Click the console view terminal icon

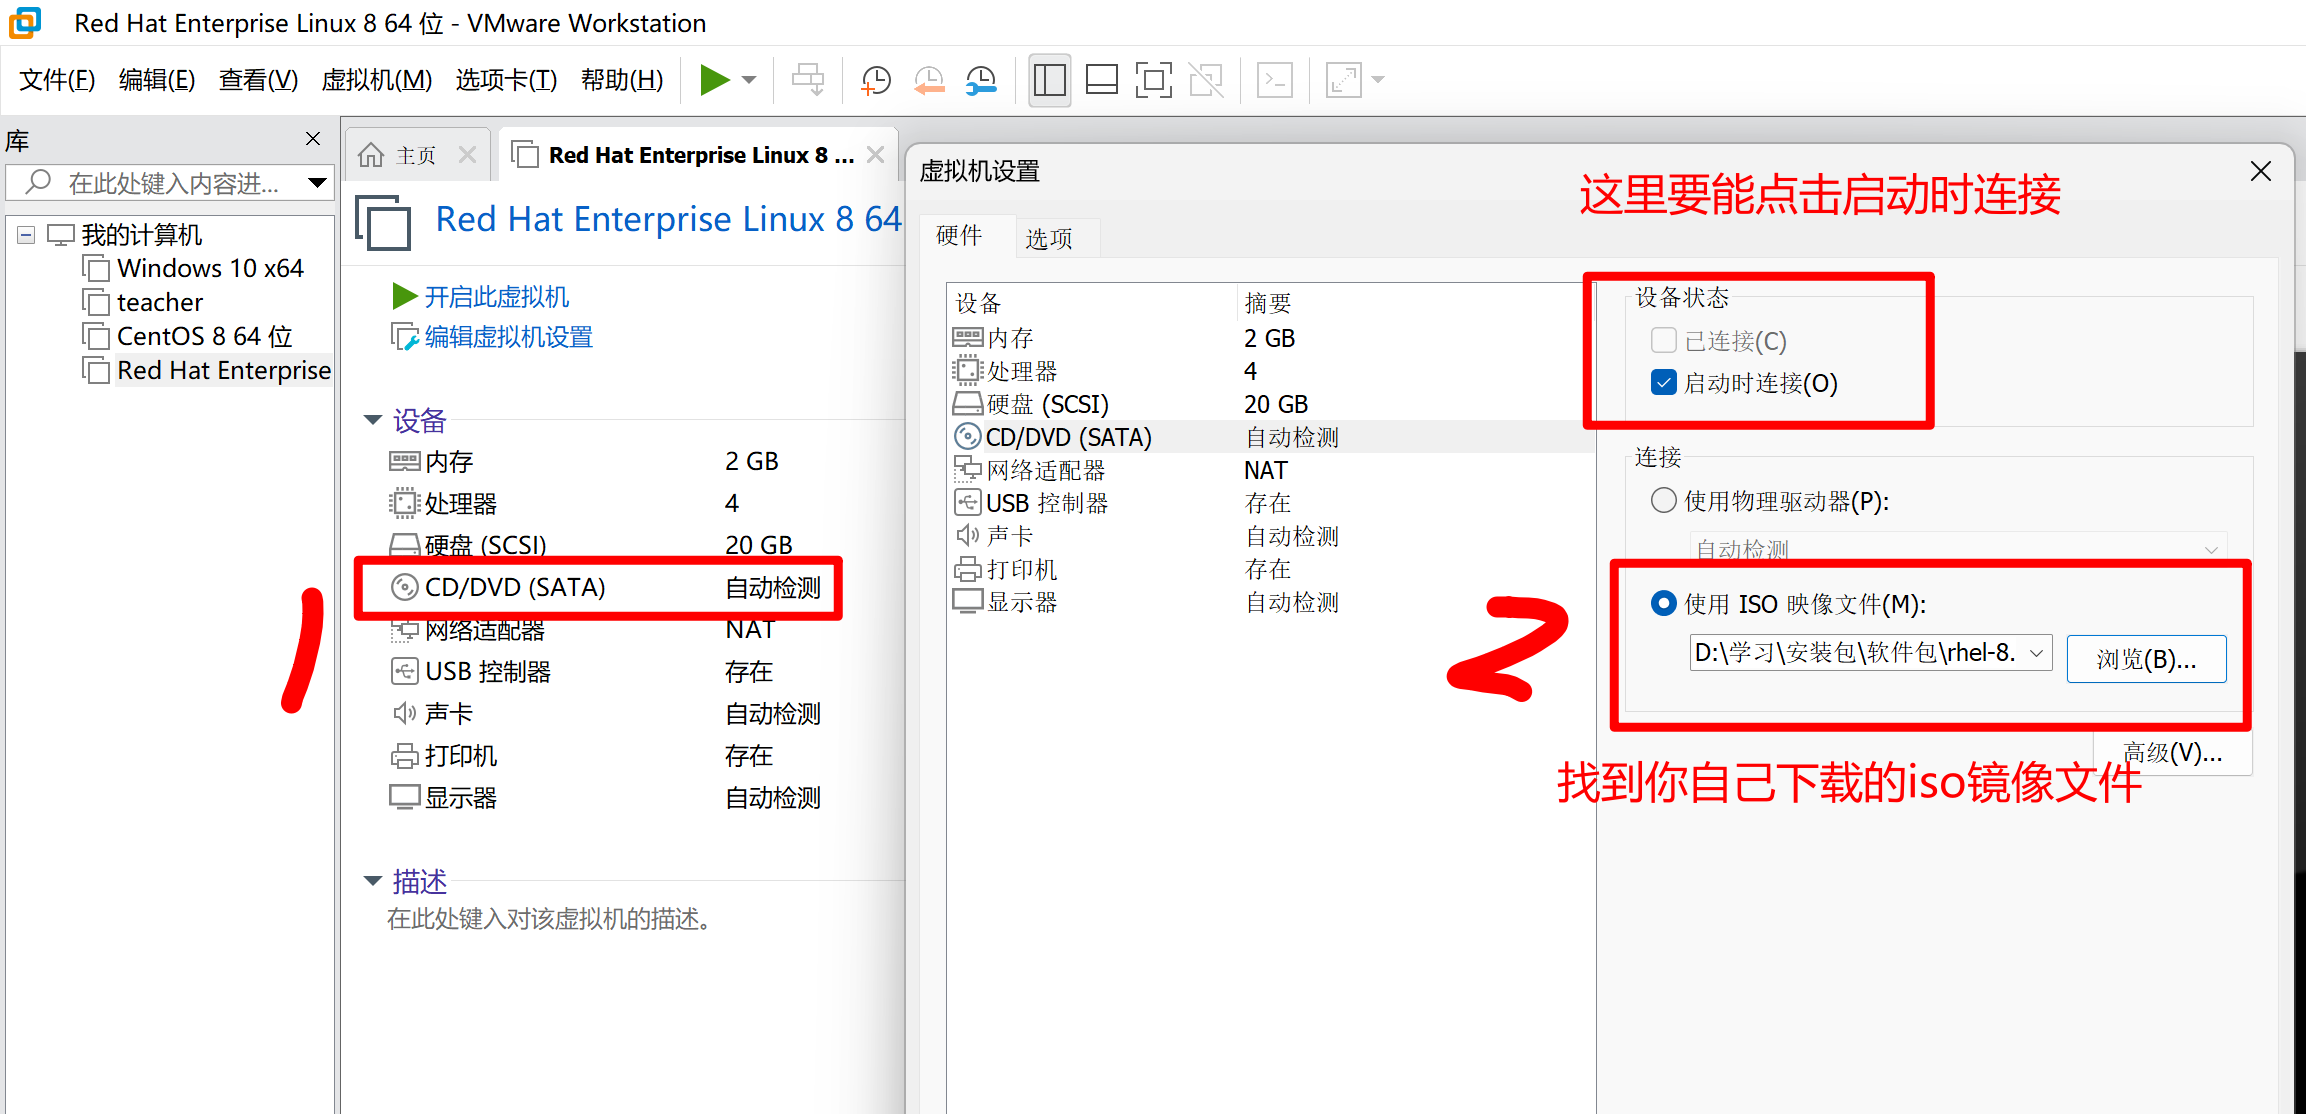pyautogui.click(x=1274, y=80)
